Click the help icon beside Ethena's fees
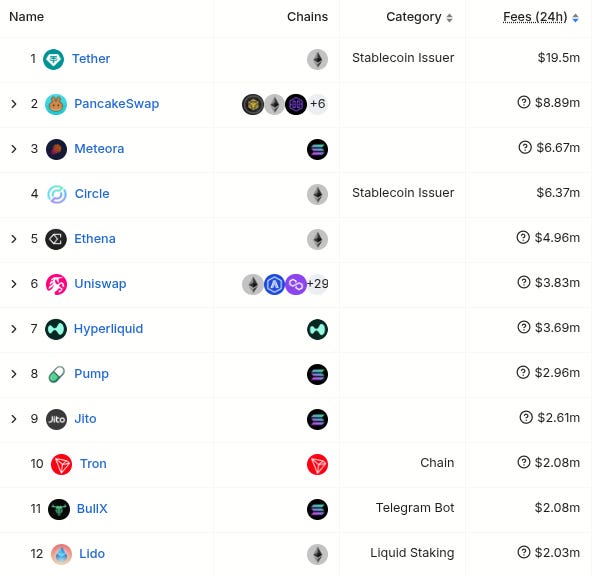Image resolution: width=592 pixels, height=575 pixels. coord(523,237)
